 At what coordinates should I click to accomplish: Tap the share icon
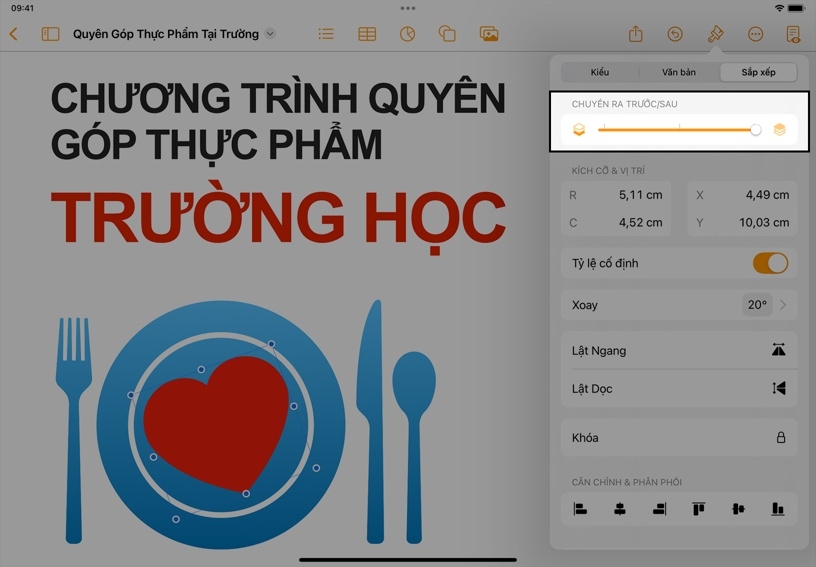(x=635, y=34)
